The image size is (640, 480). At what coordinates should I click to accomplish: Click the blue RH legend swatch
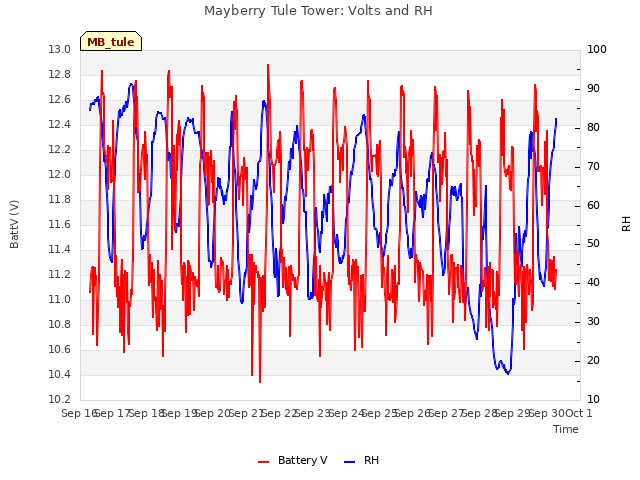(350, 462)
